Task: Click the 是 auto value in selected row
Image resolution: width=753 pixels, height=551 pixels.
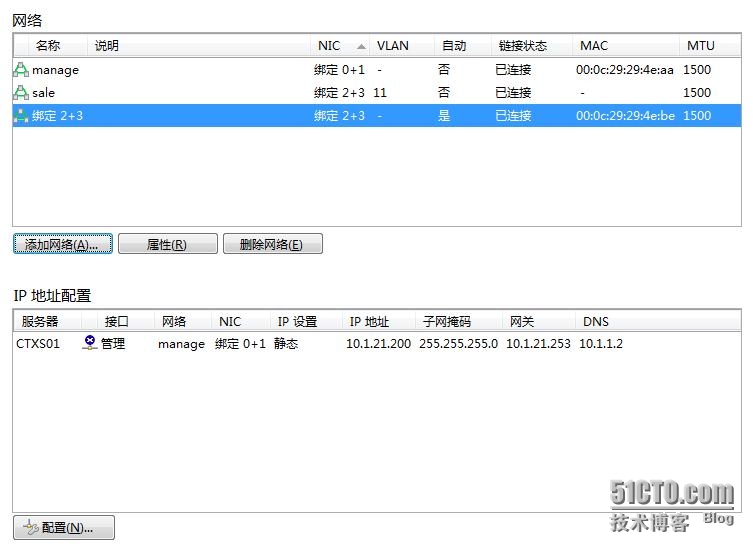Action: tap(444, 116)
